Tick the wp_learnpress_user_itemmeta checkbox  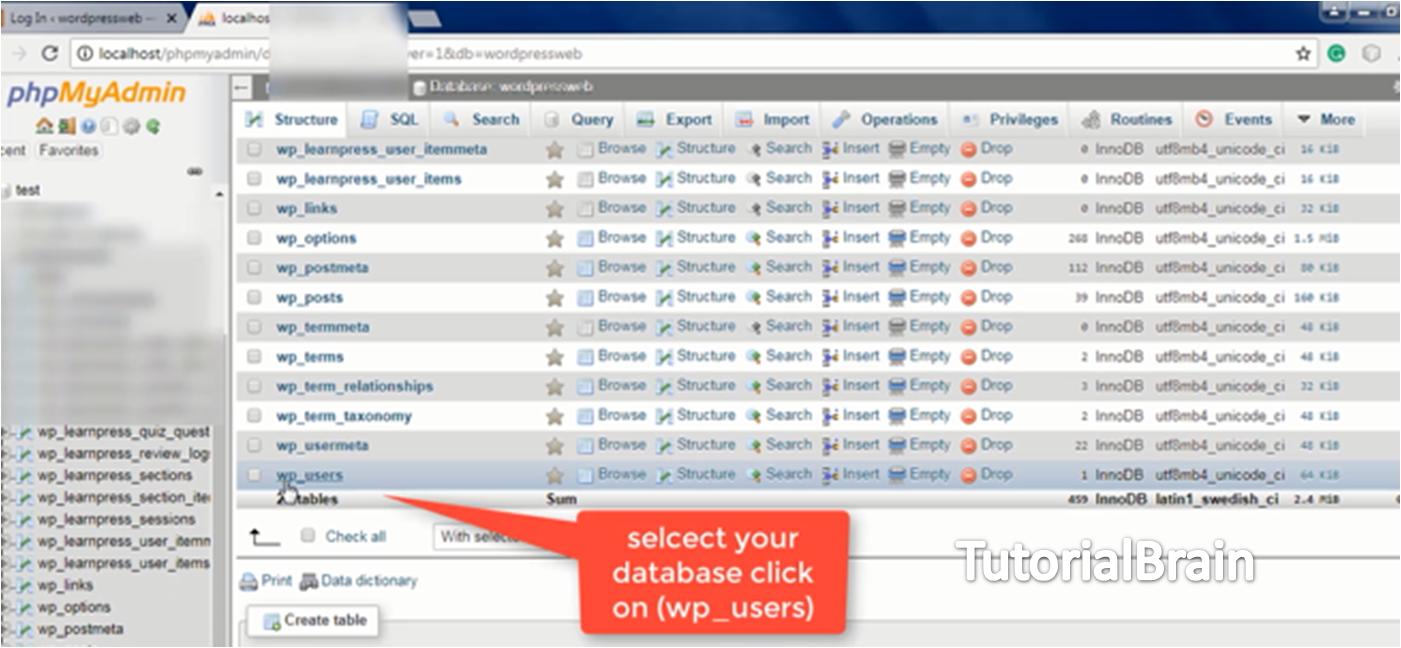click(x=255, y=149)
